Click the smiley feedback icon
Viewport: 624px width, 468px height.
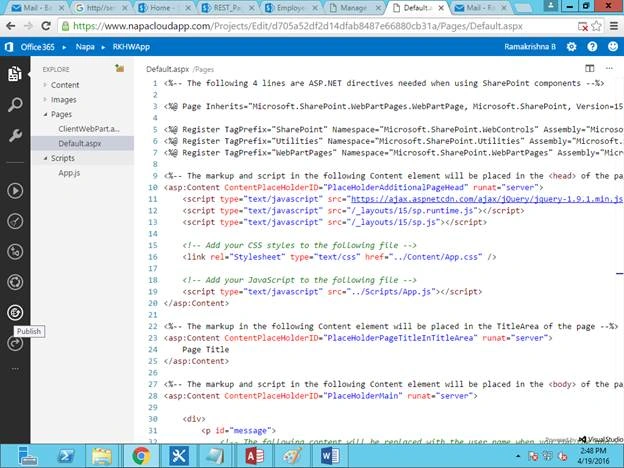613,47
